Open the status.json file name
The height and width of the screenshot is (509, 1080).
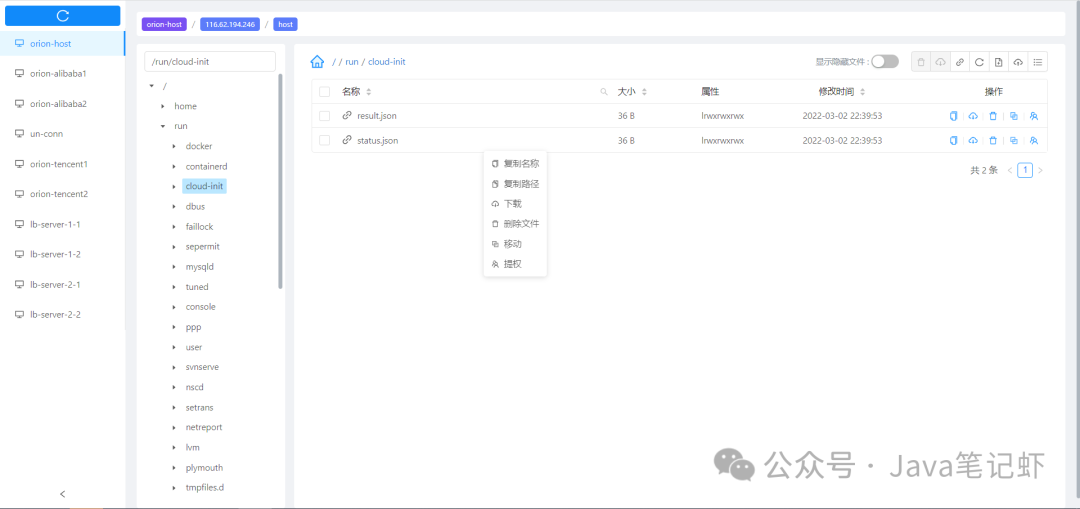377,141
